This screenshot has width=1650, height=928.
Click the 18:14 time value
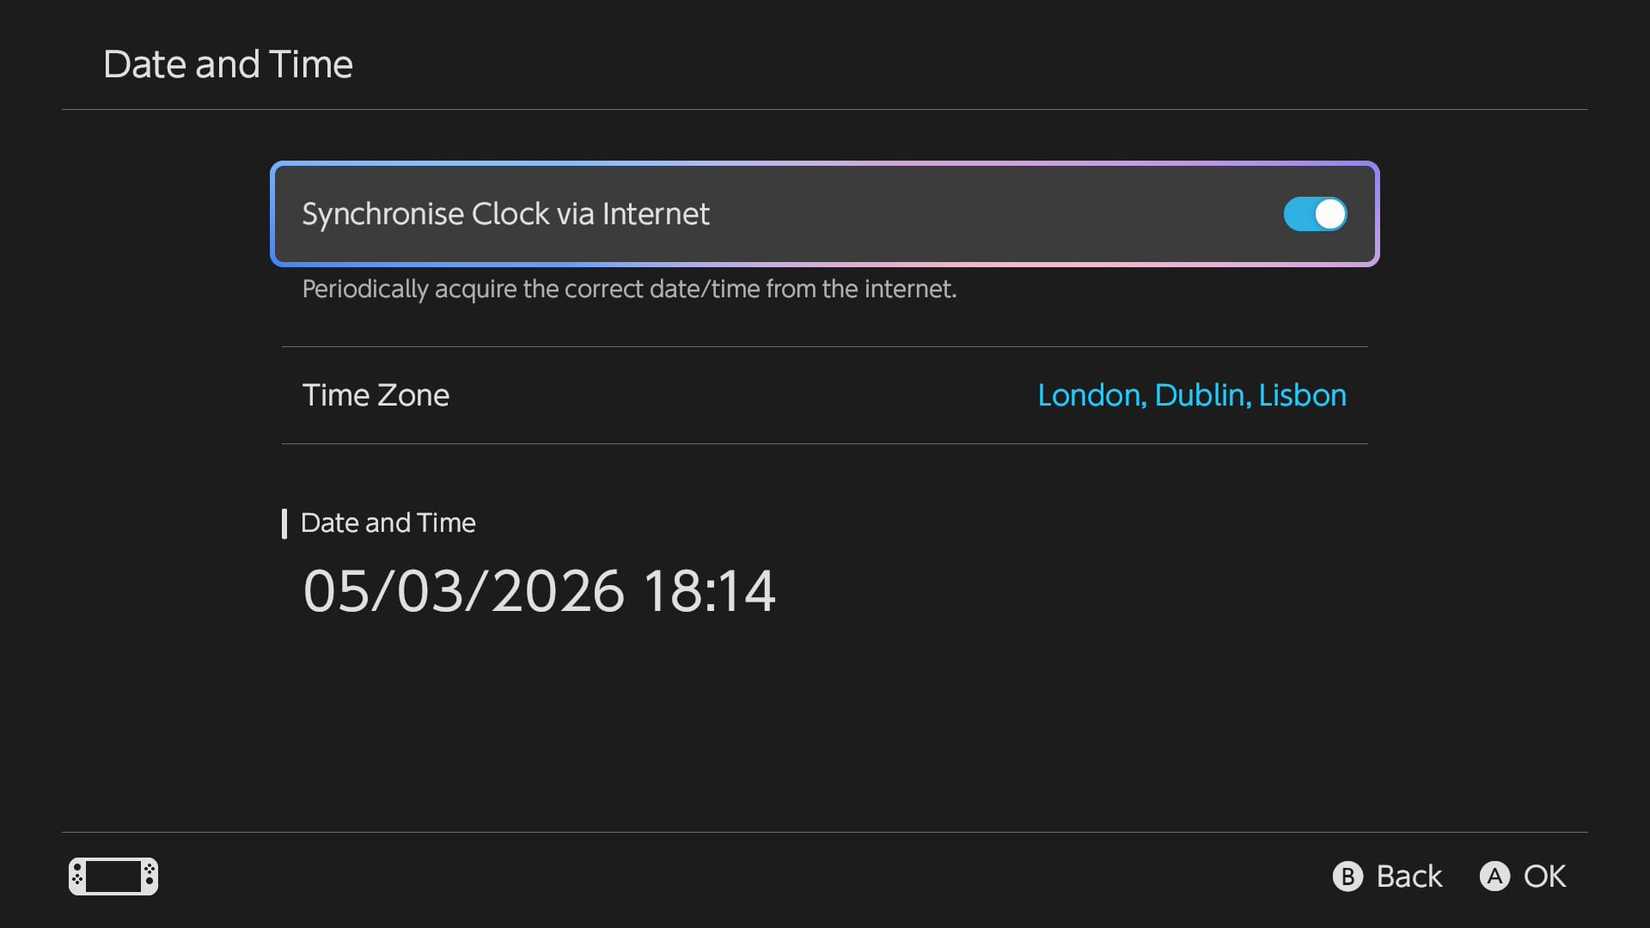pos(709,590)
